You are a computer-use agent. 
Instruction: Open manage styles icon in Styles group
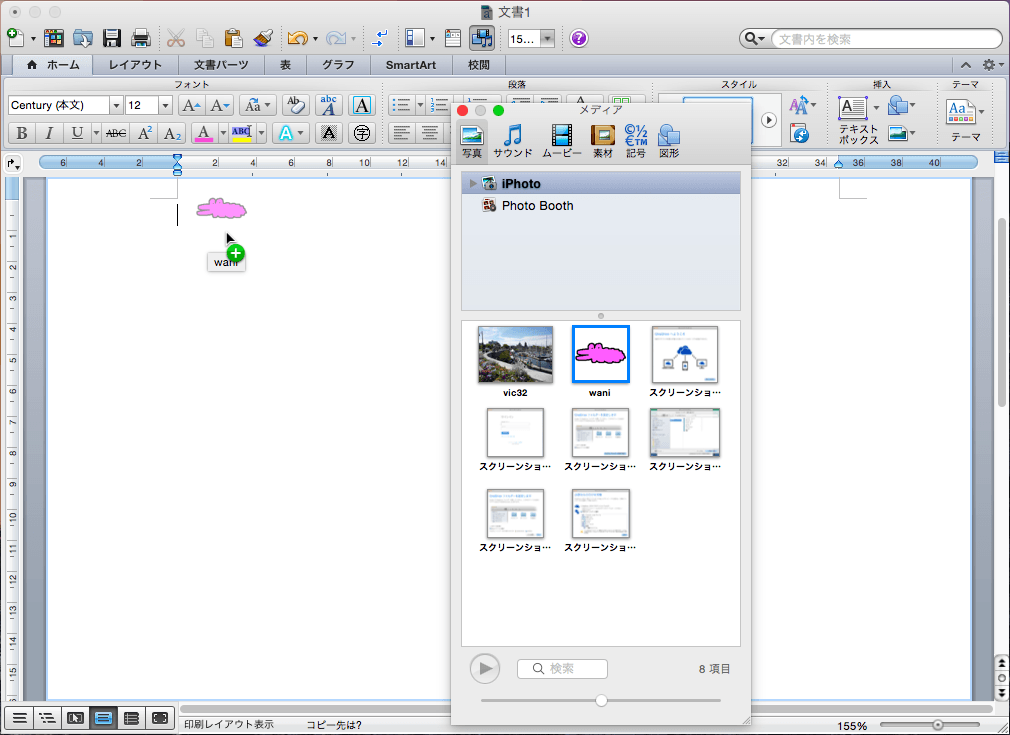(x=799, y=133)
